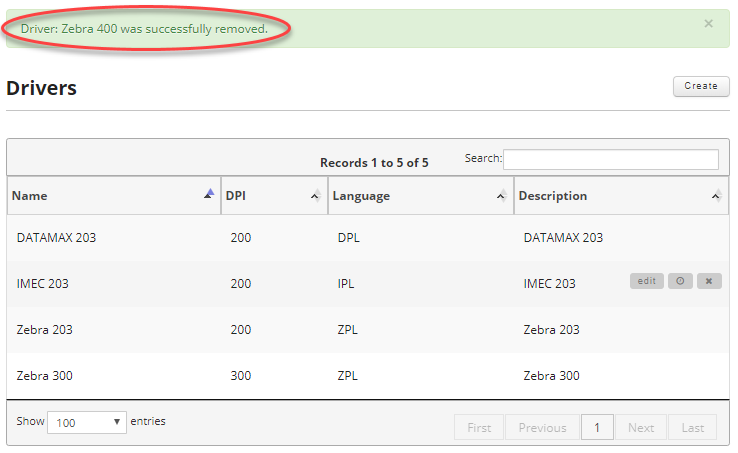Click the Create button
The width and height of the screenshot is (738, 453).
701,86
